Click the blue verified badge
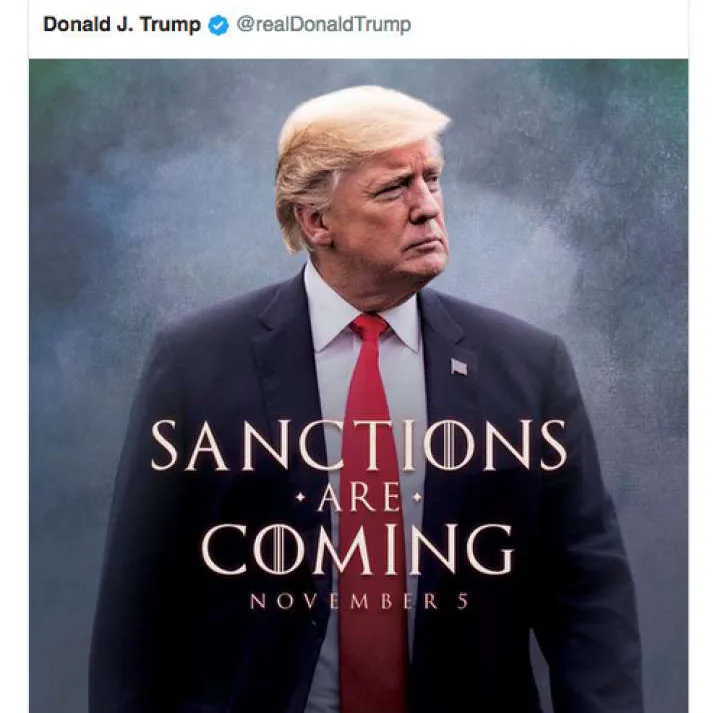713x713 pixels. pyautogui.click(x=218, y=26)
